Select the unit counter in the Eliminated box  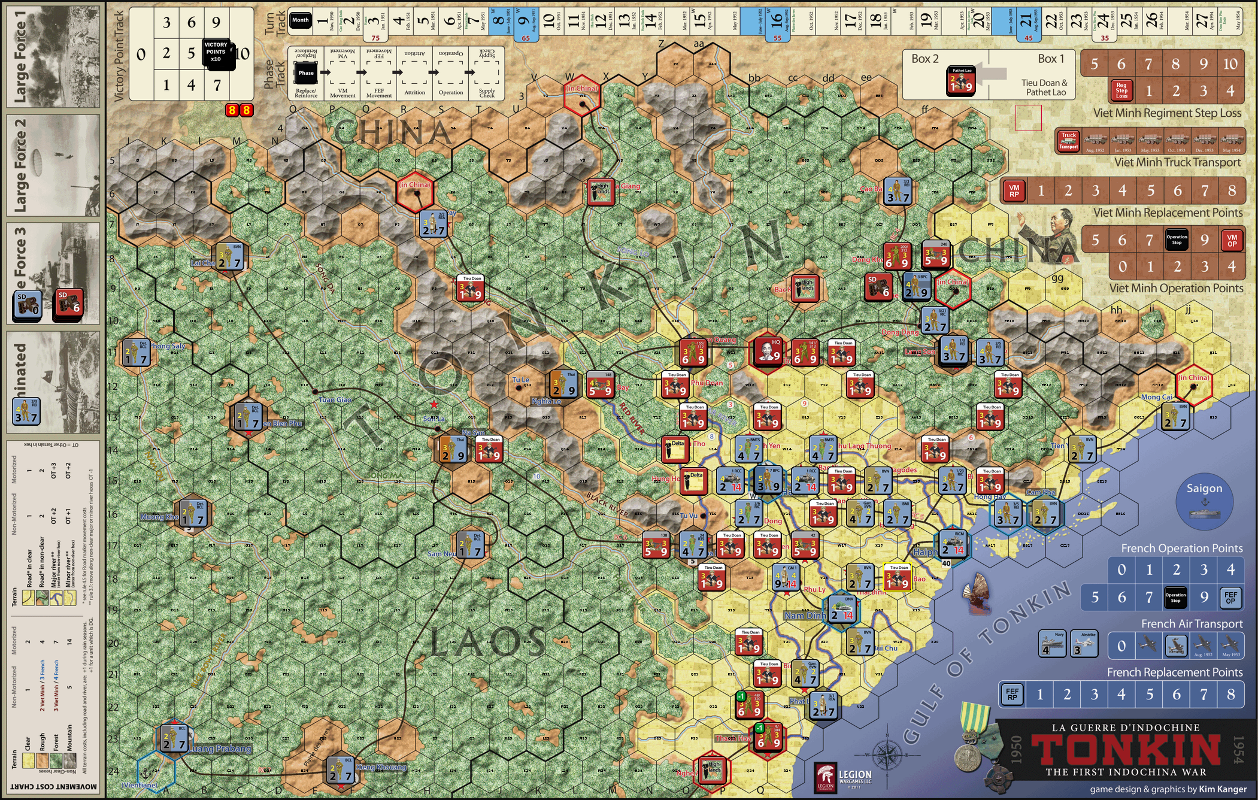28,411
